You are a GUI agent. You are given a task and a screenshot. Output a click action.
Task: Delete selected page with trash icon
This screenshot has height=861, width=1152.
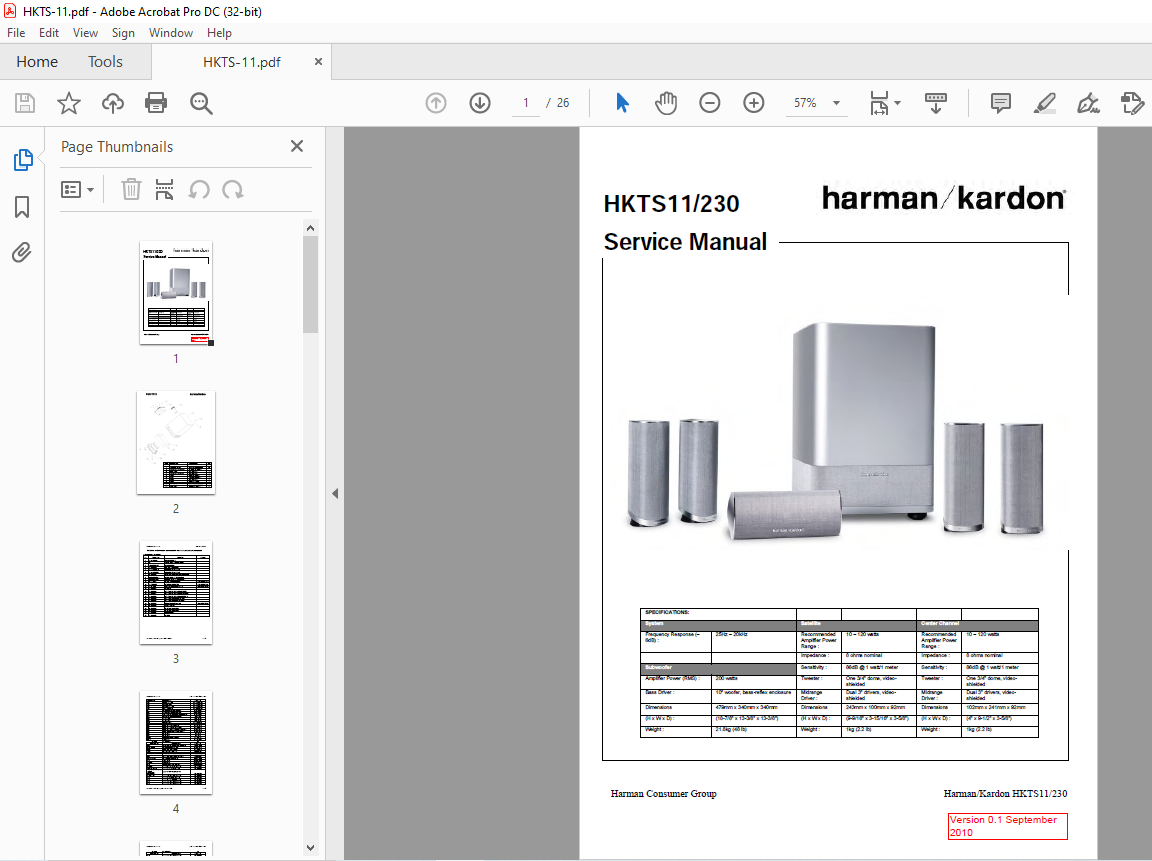point(131,190)
